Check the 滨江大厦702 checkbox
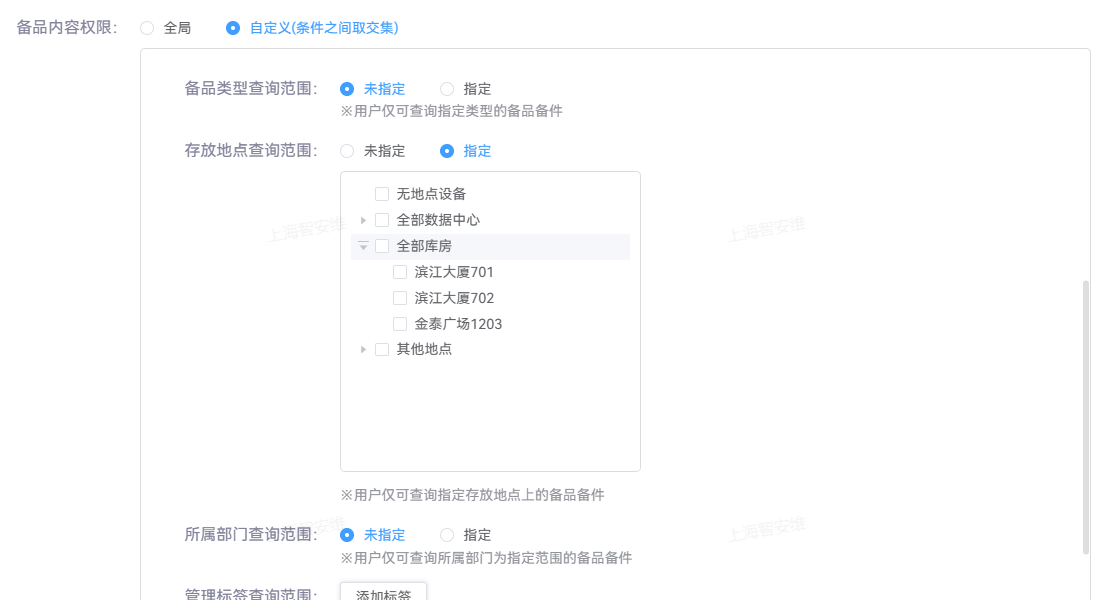 click(x=400, y=298)
